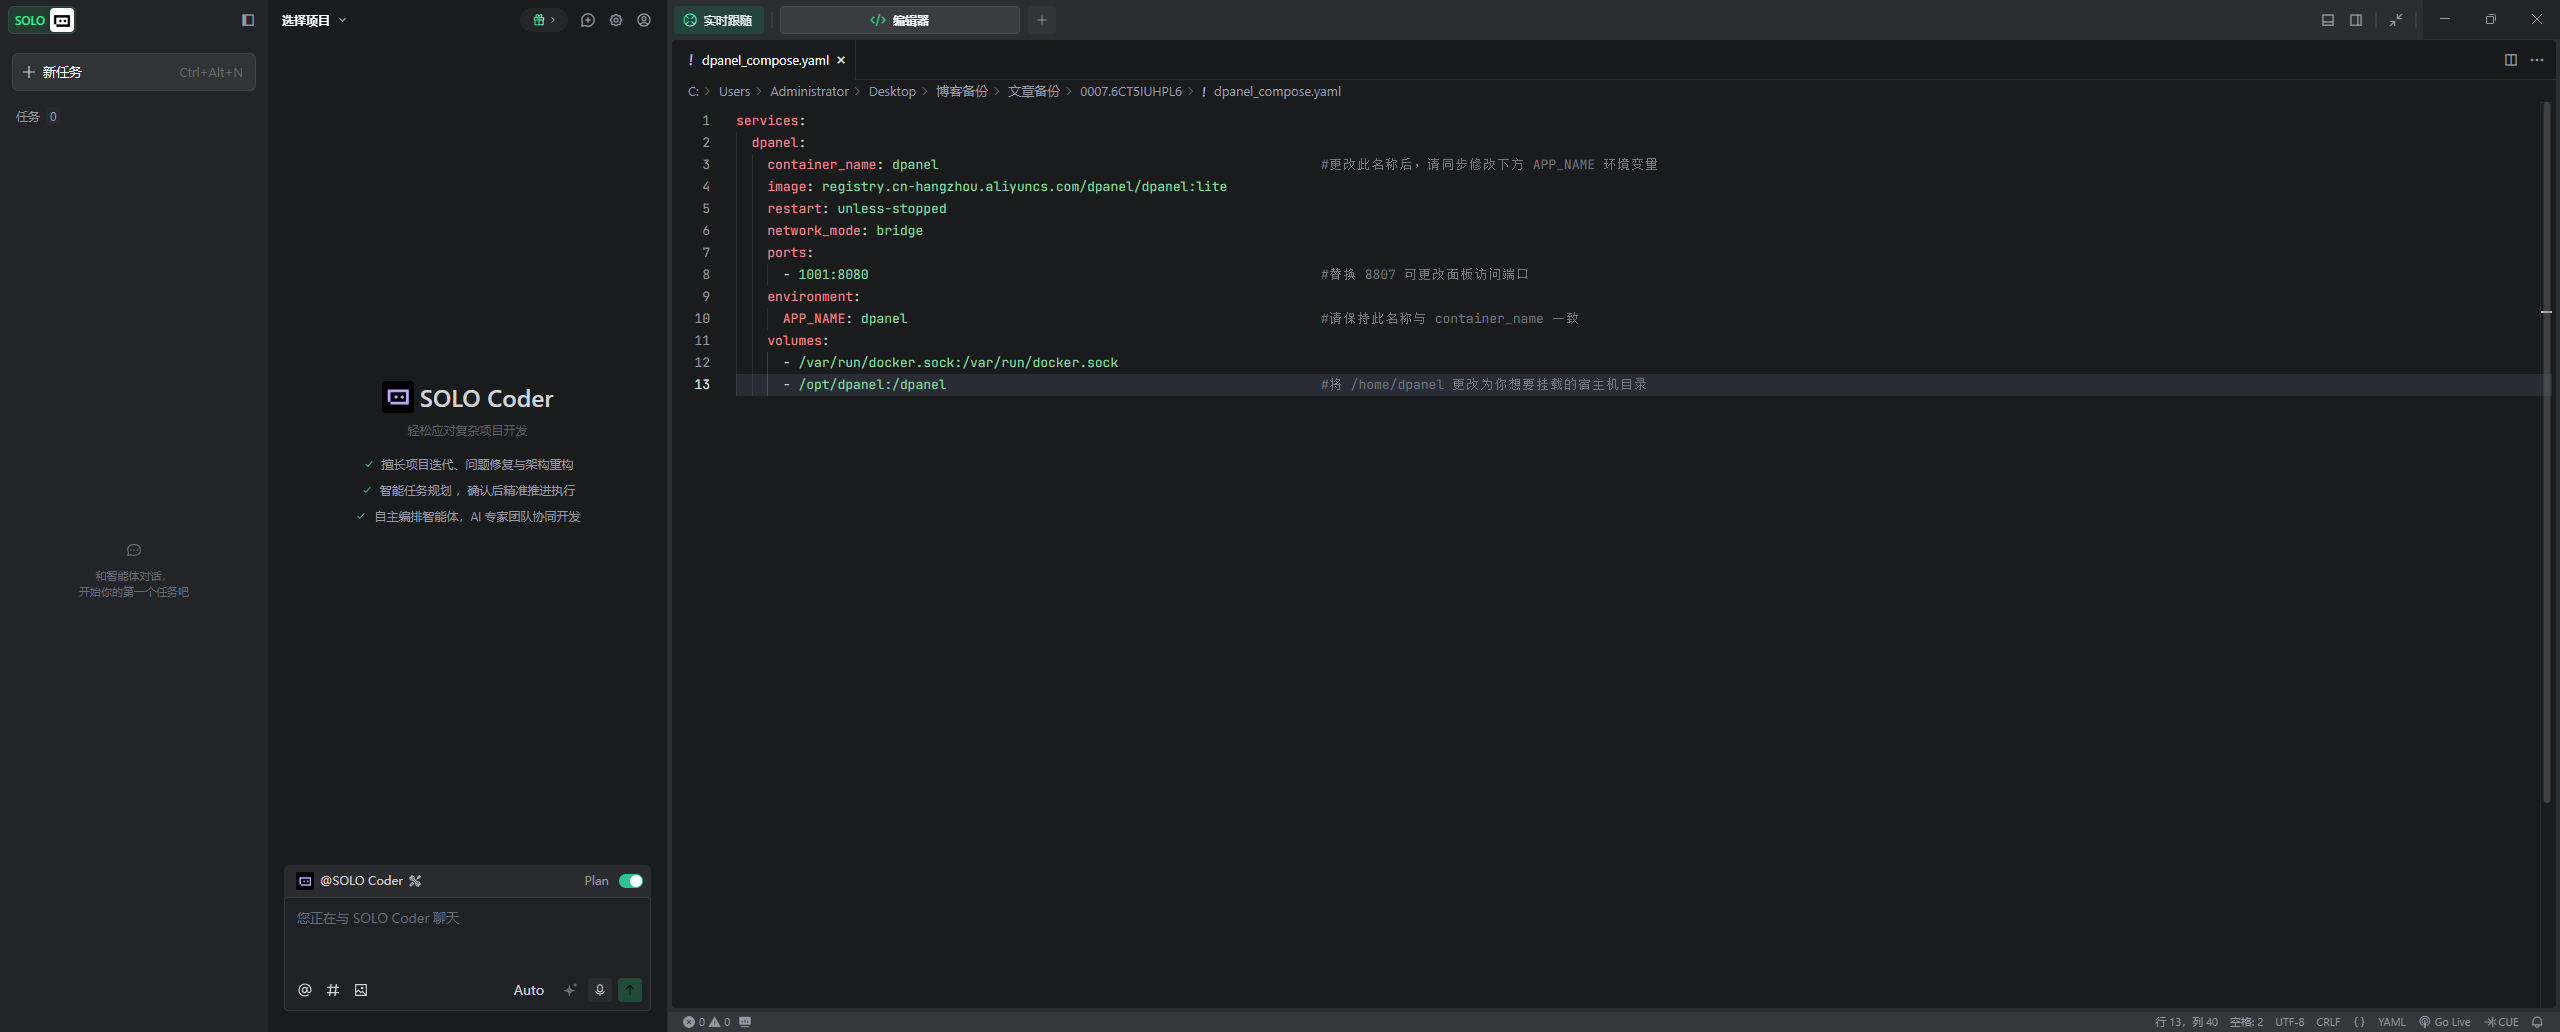Turn off the Plan toggle switch

[631, 881]
